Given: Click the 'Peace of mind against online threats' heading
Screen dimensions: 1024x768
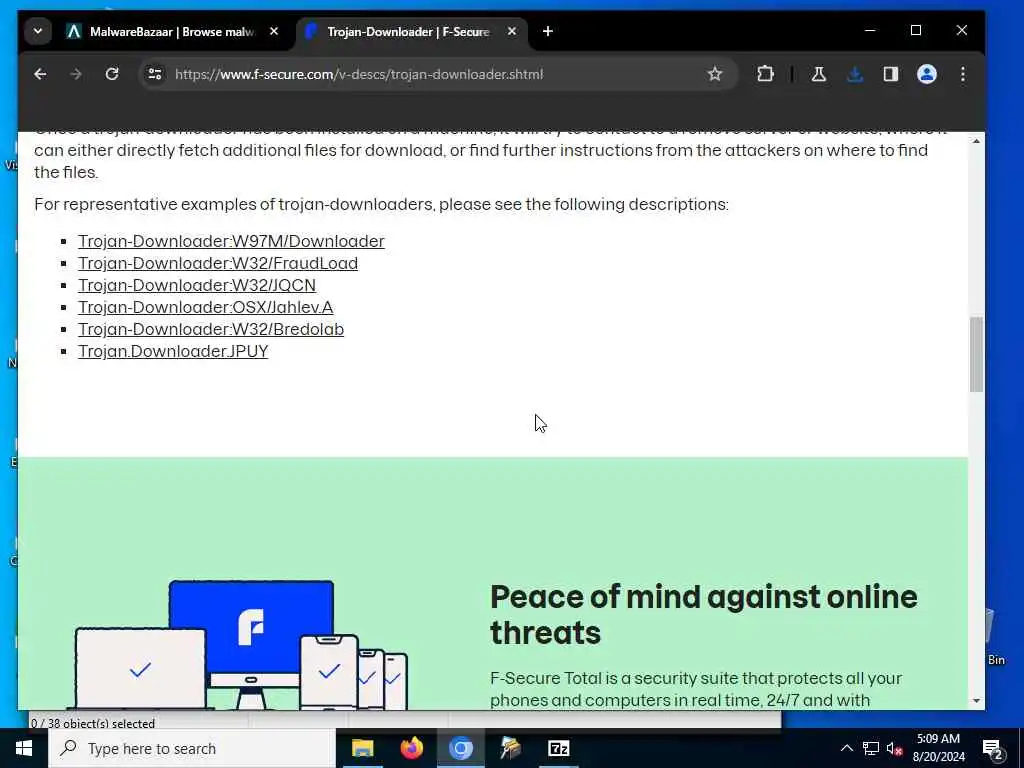Looking at the screenshot, I should [x=703, y=615].
